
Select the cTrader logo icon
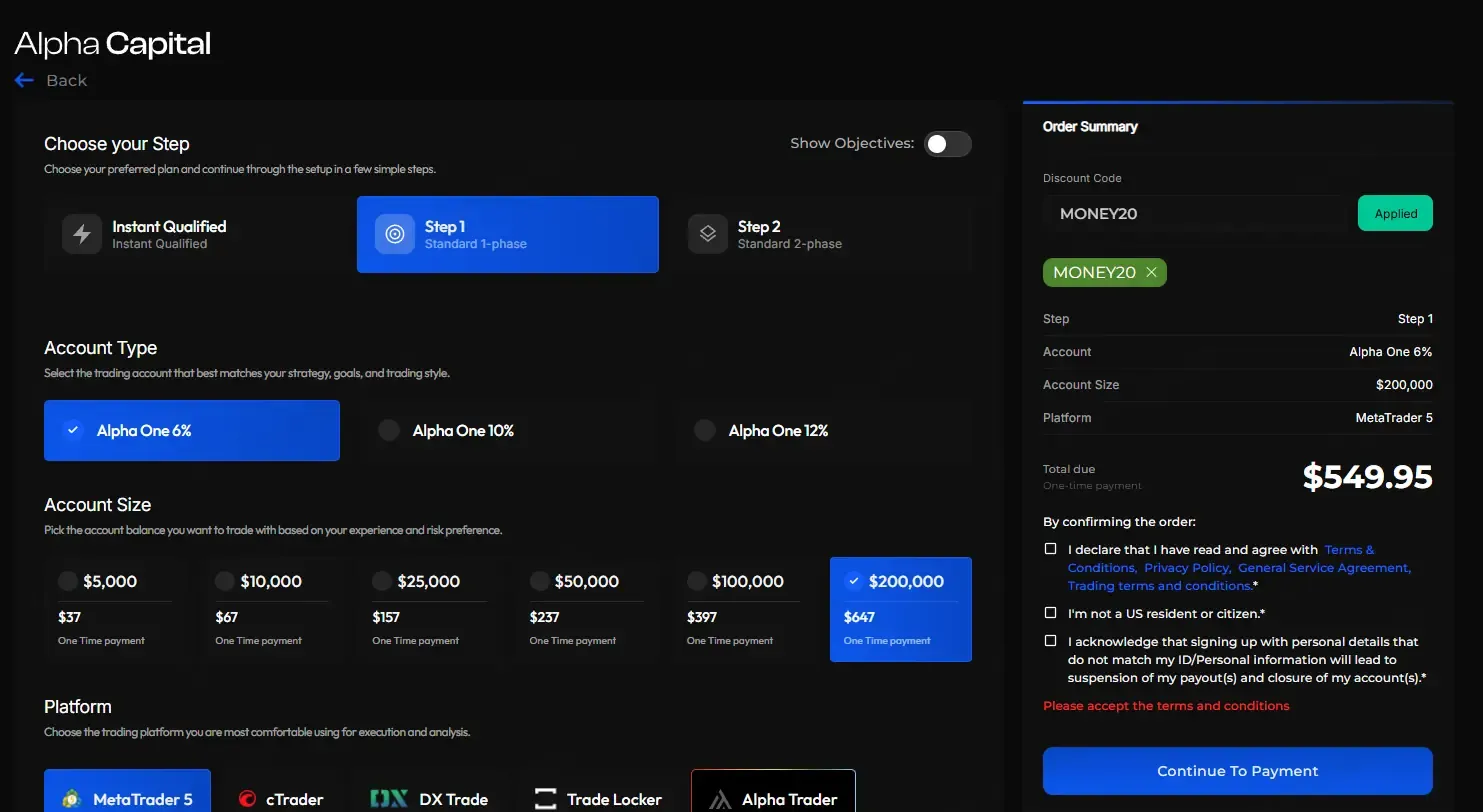pos(247,799)
